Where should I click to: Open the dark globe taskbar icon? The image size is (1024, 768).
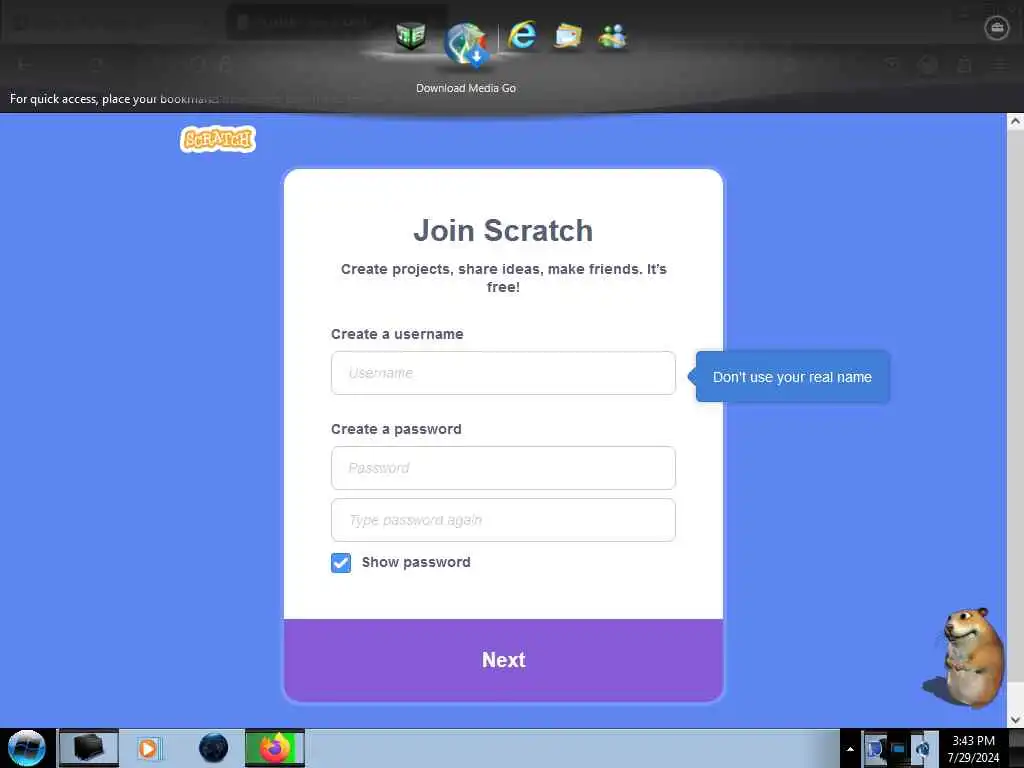214,748
